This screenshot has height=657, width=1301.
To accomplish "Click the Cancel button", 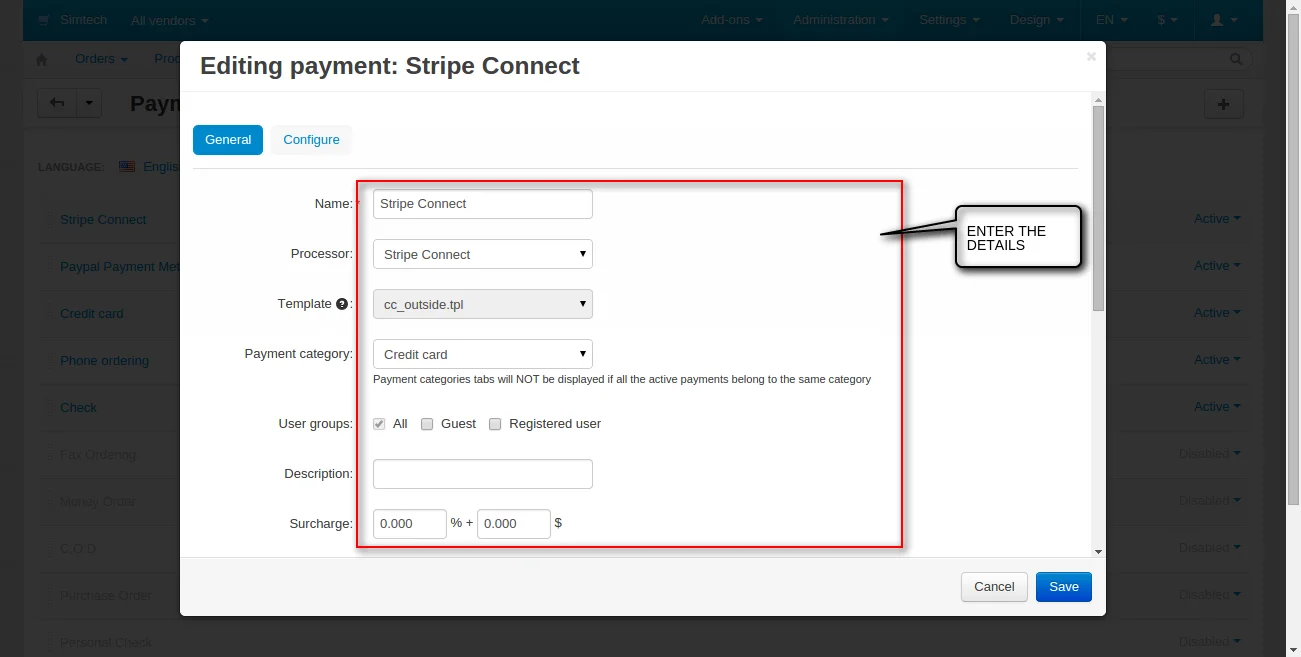I will tap(994, 587).
